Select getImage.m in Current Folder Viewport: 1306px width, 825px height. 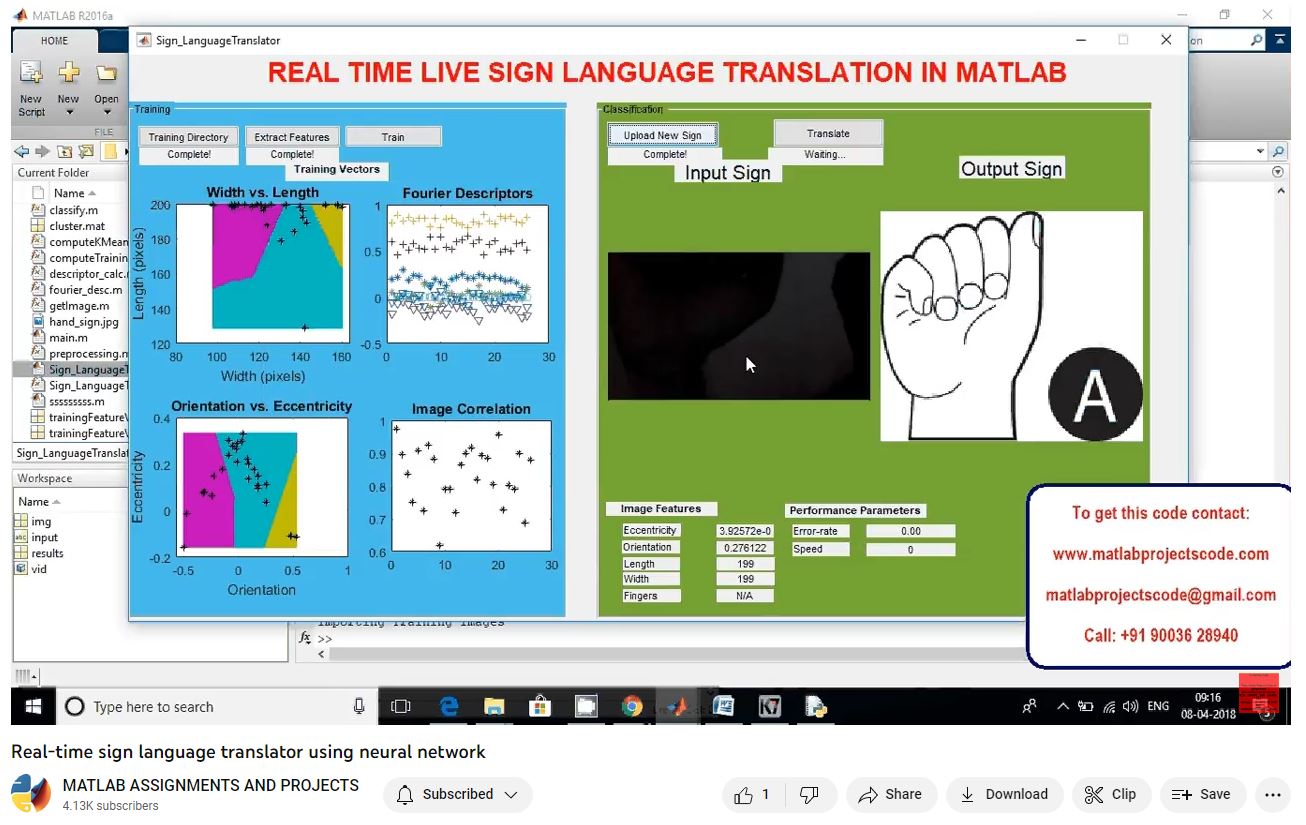coord(79,306)
